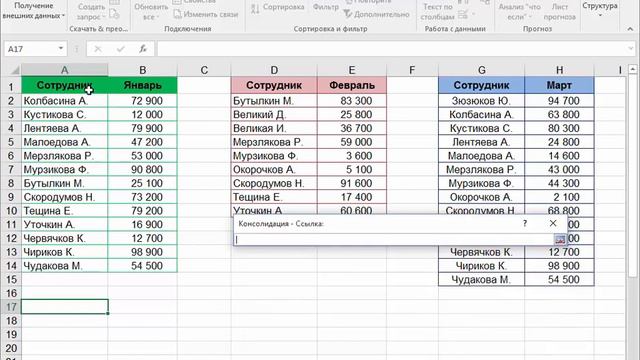This screenshot has height=360, width=640.
Task: Select column B header
Action: (142, 70)
